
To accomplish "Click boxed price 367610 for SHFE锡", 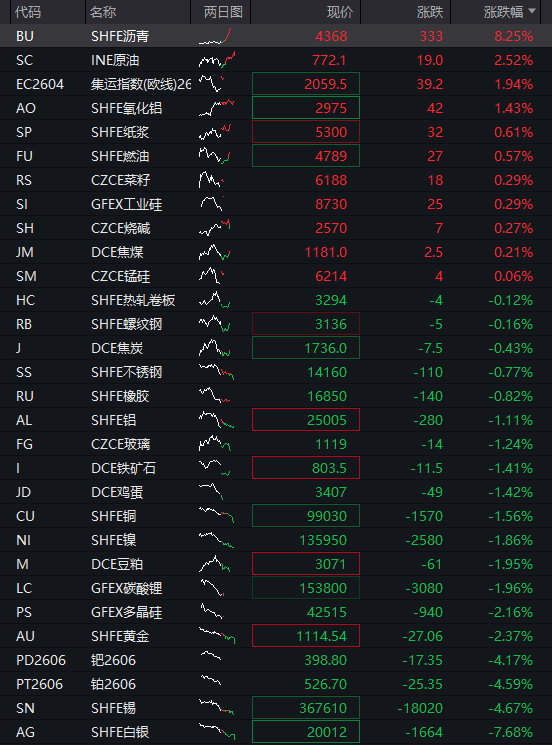I will click(306, 708).
